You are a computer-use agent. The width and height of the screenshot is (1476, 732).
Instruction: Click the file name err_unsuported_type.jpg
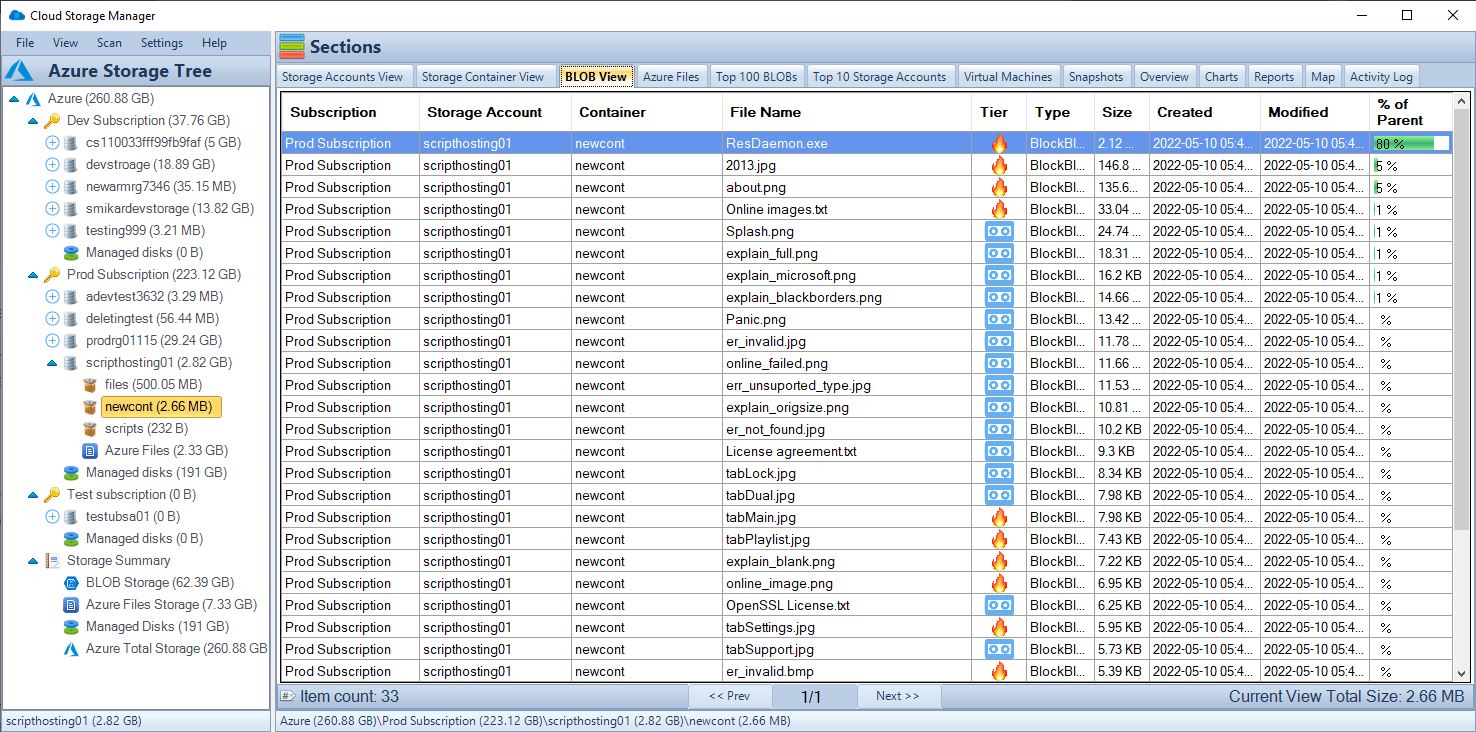click(x=798, y=385)
